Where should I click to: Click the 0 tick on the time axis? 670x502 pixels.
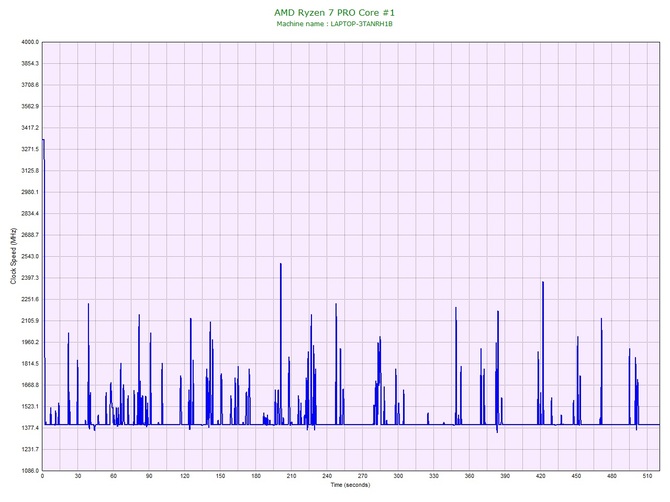coord(42,476)
